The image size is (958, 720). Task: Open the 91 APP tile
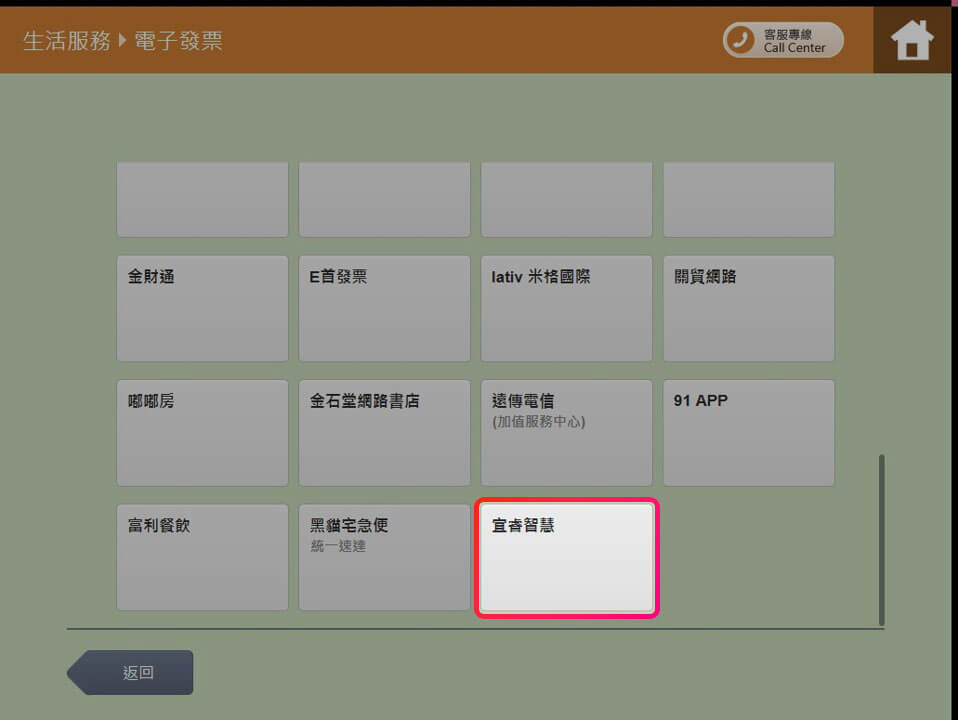[748, 433]
